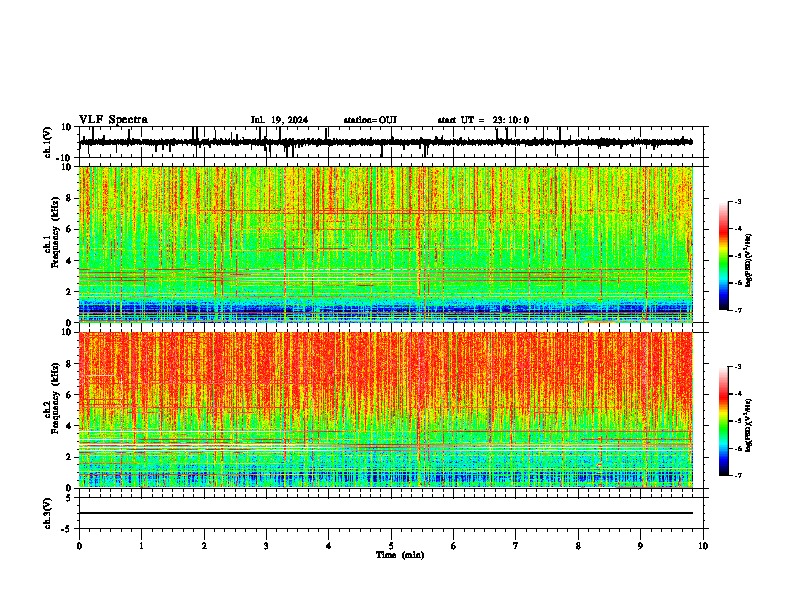Screen dimensions: 792x612
Task: Click time axis tick label "1"
Action: pyautogui.click(x=141, y=546)
